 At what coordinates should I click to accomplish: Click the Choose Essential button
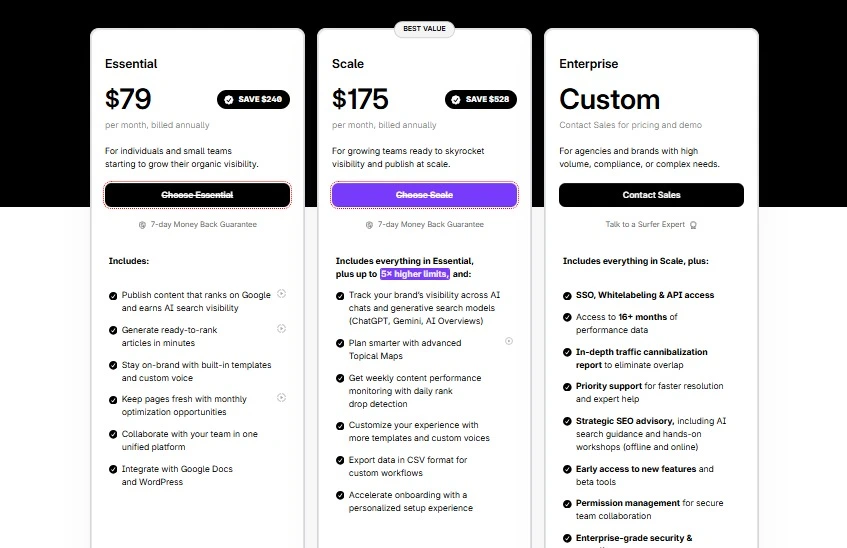click(197, 195)
